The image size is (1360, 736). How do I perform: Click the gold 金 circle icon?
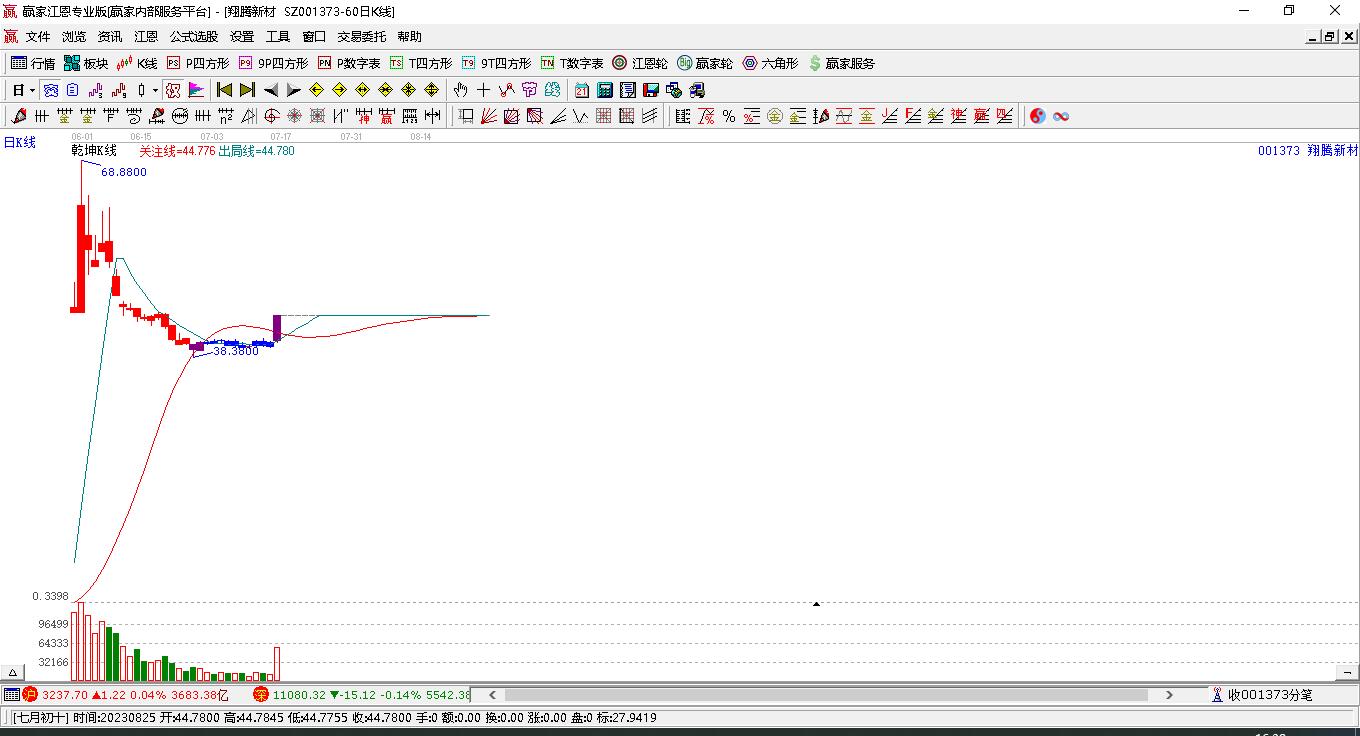point(774,116)
